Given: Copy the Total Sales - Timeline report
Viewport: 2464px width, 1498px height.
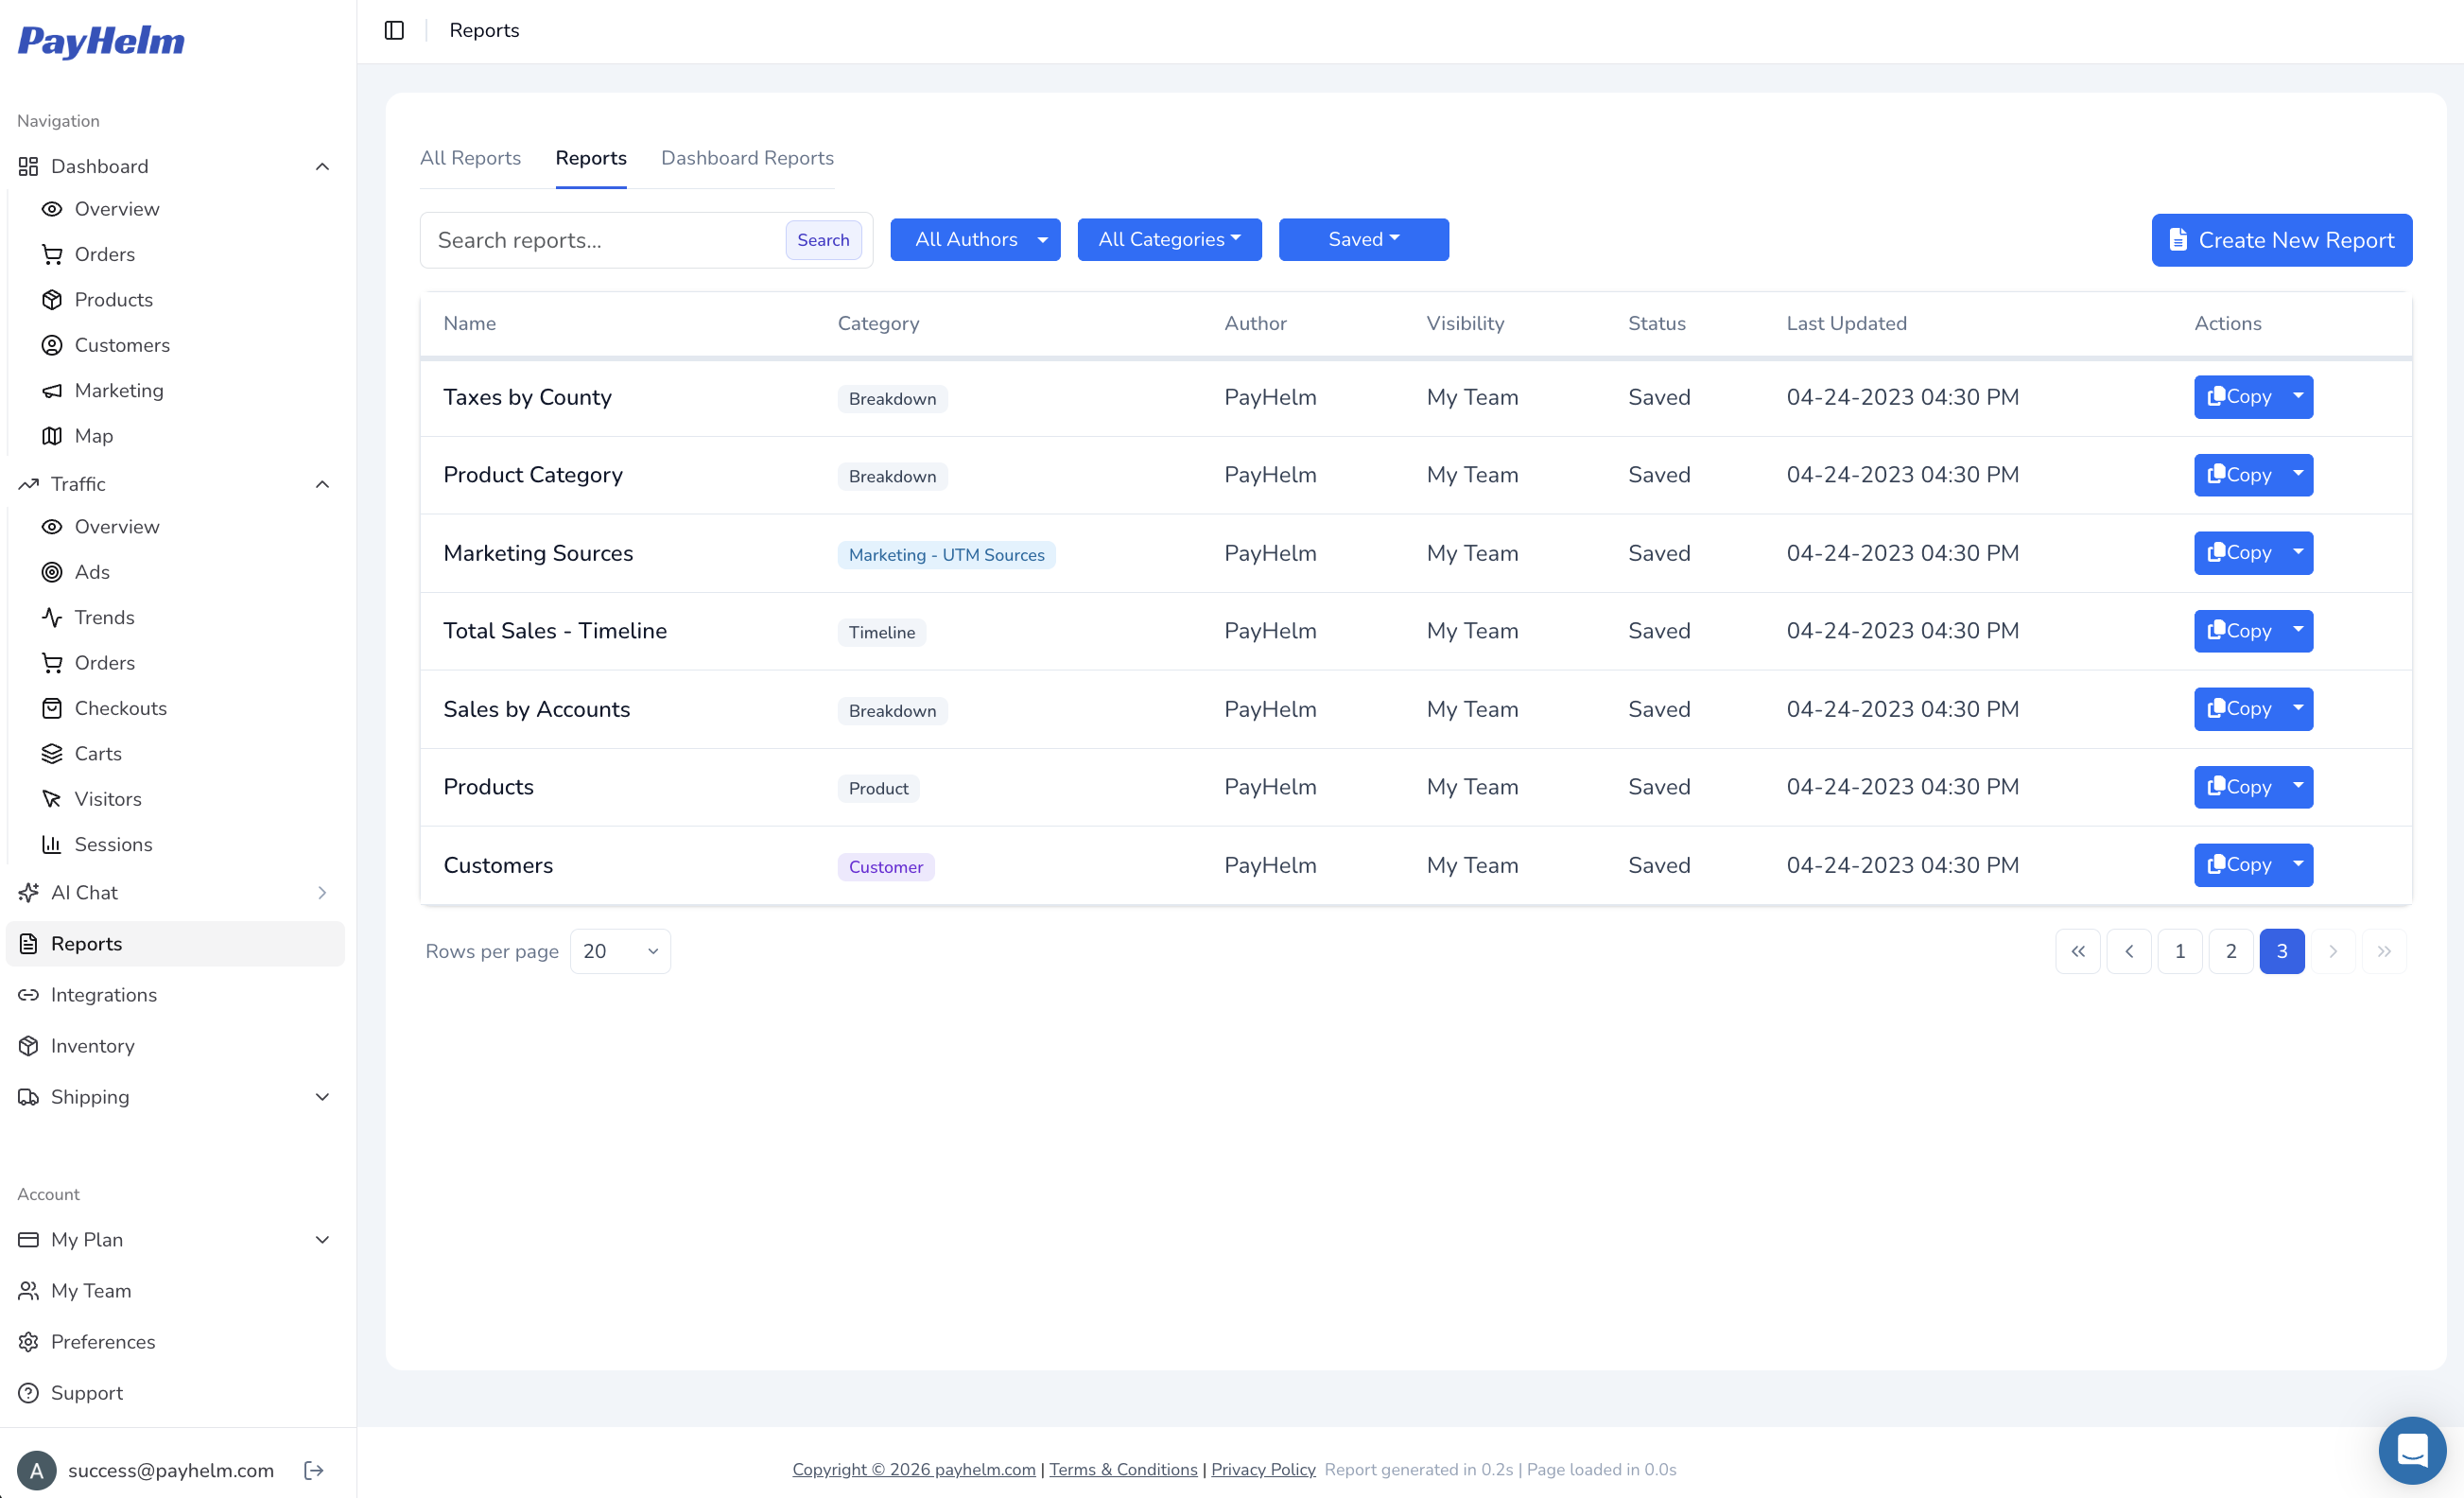Looking at the screenshot, I should (2239, 631).
